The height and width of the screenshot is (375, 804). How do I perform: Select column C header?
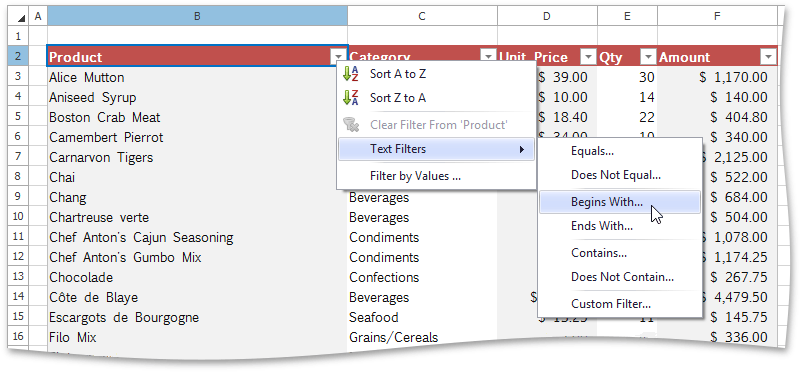pos(422,16)
